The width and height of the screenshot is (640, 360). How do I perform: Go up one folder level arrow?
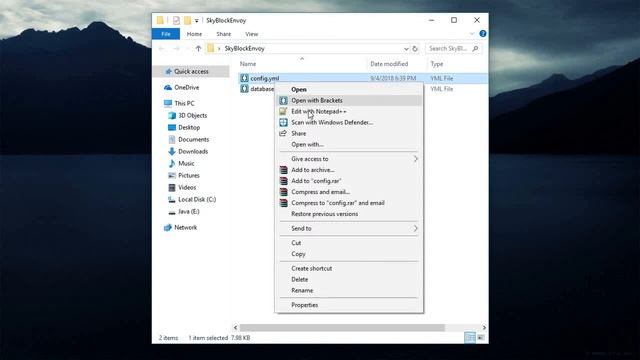(x=198, y=49)
